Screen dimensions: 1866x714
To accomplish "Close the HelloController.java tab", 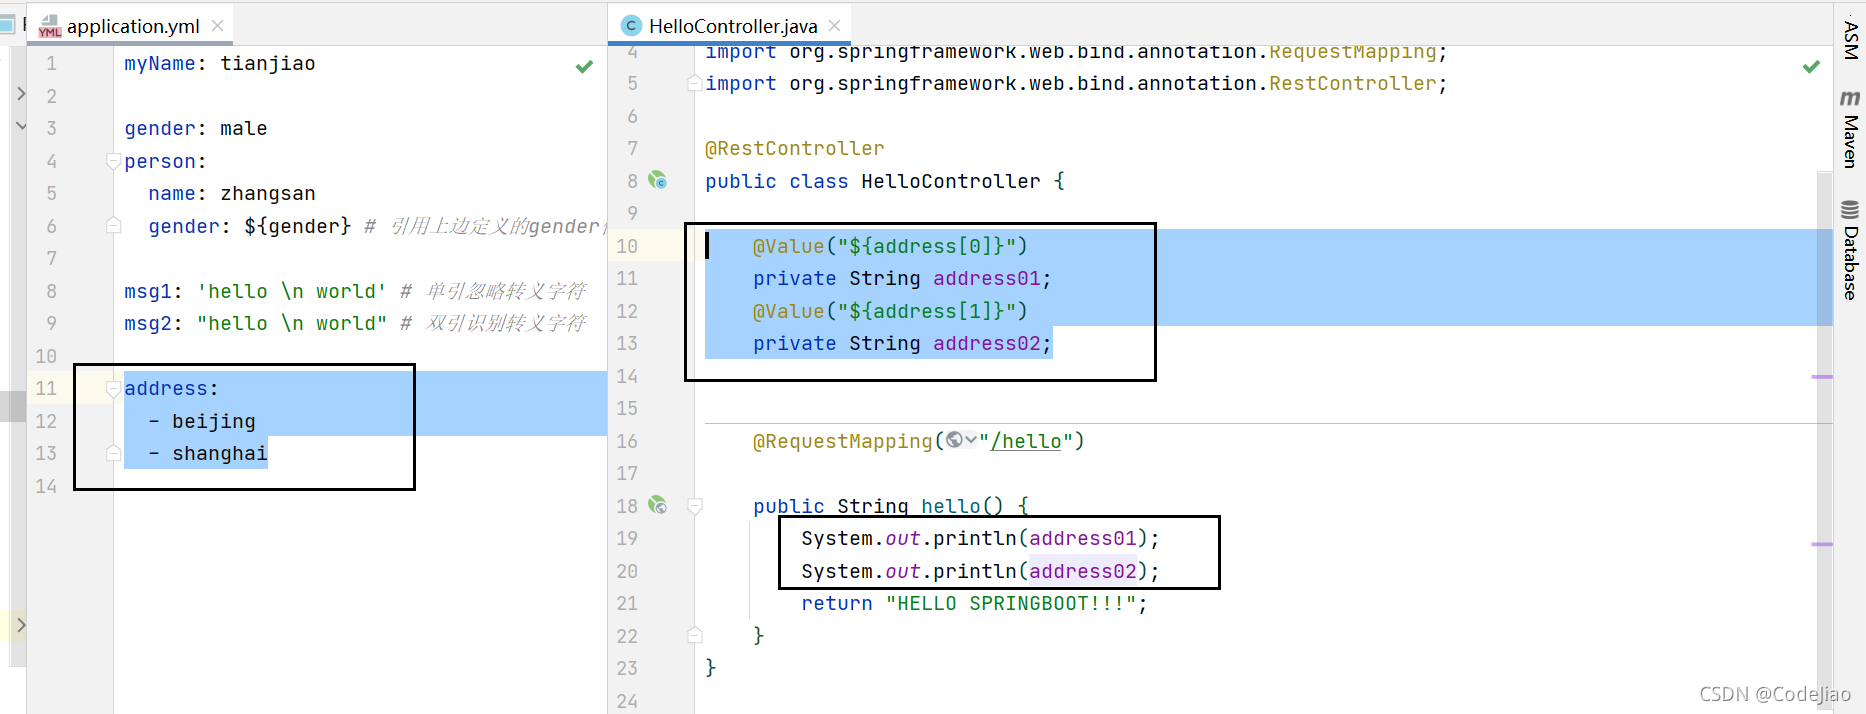I will (x=834, y=26).
